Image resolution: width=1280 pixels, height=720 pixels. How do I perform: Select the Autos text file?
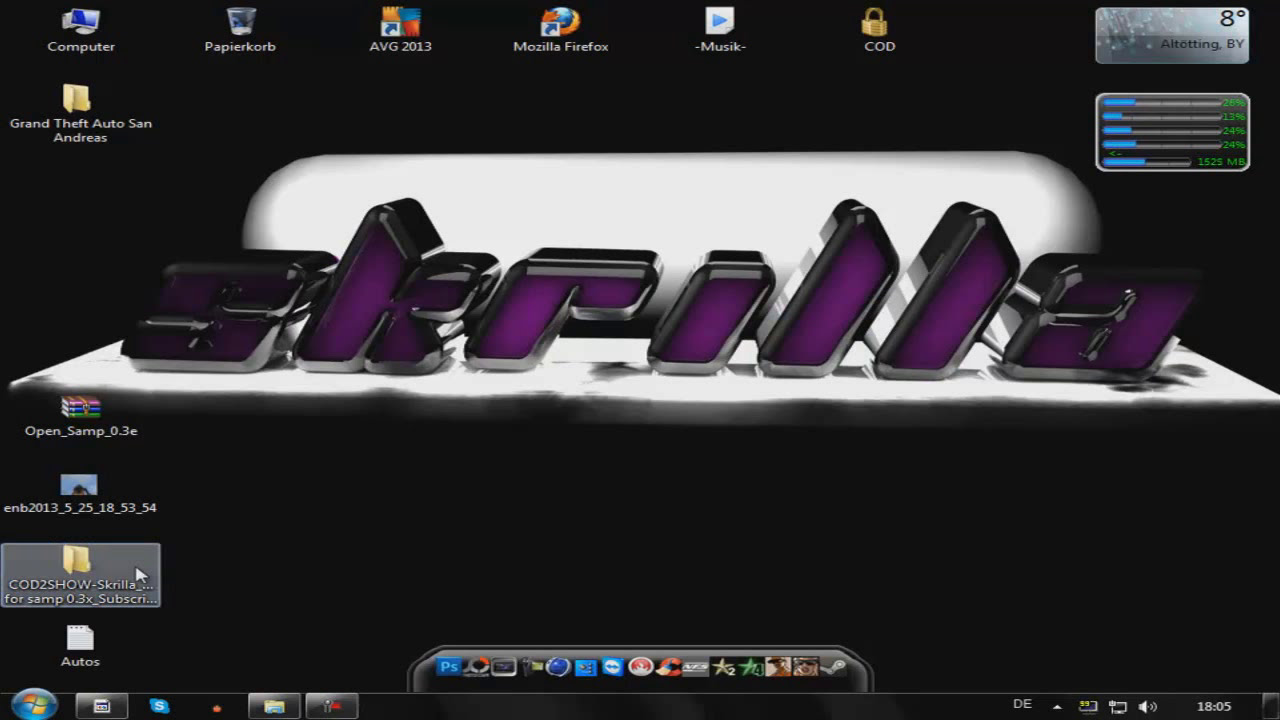80,646
